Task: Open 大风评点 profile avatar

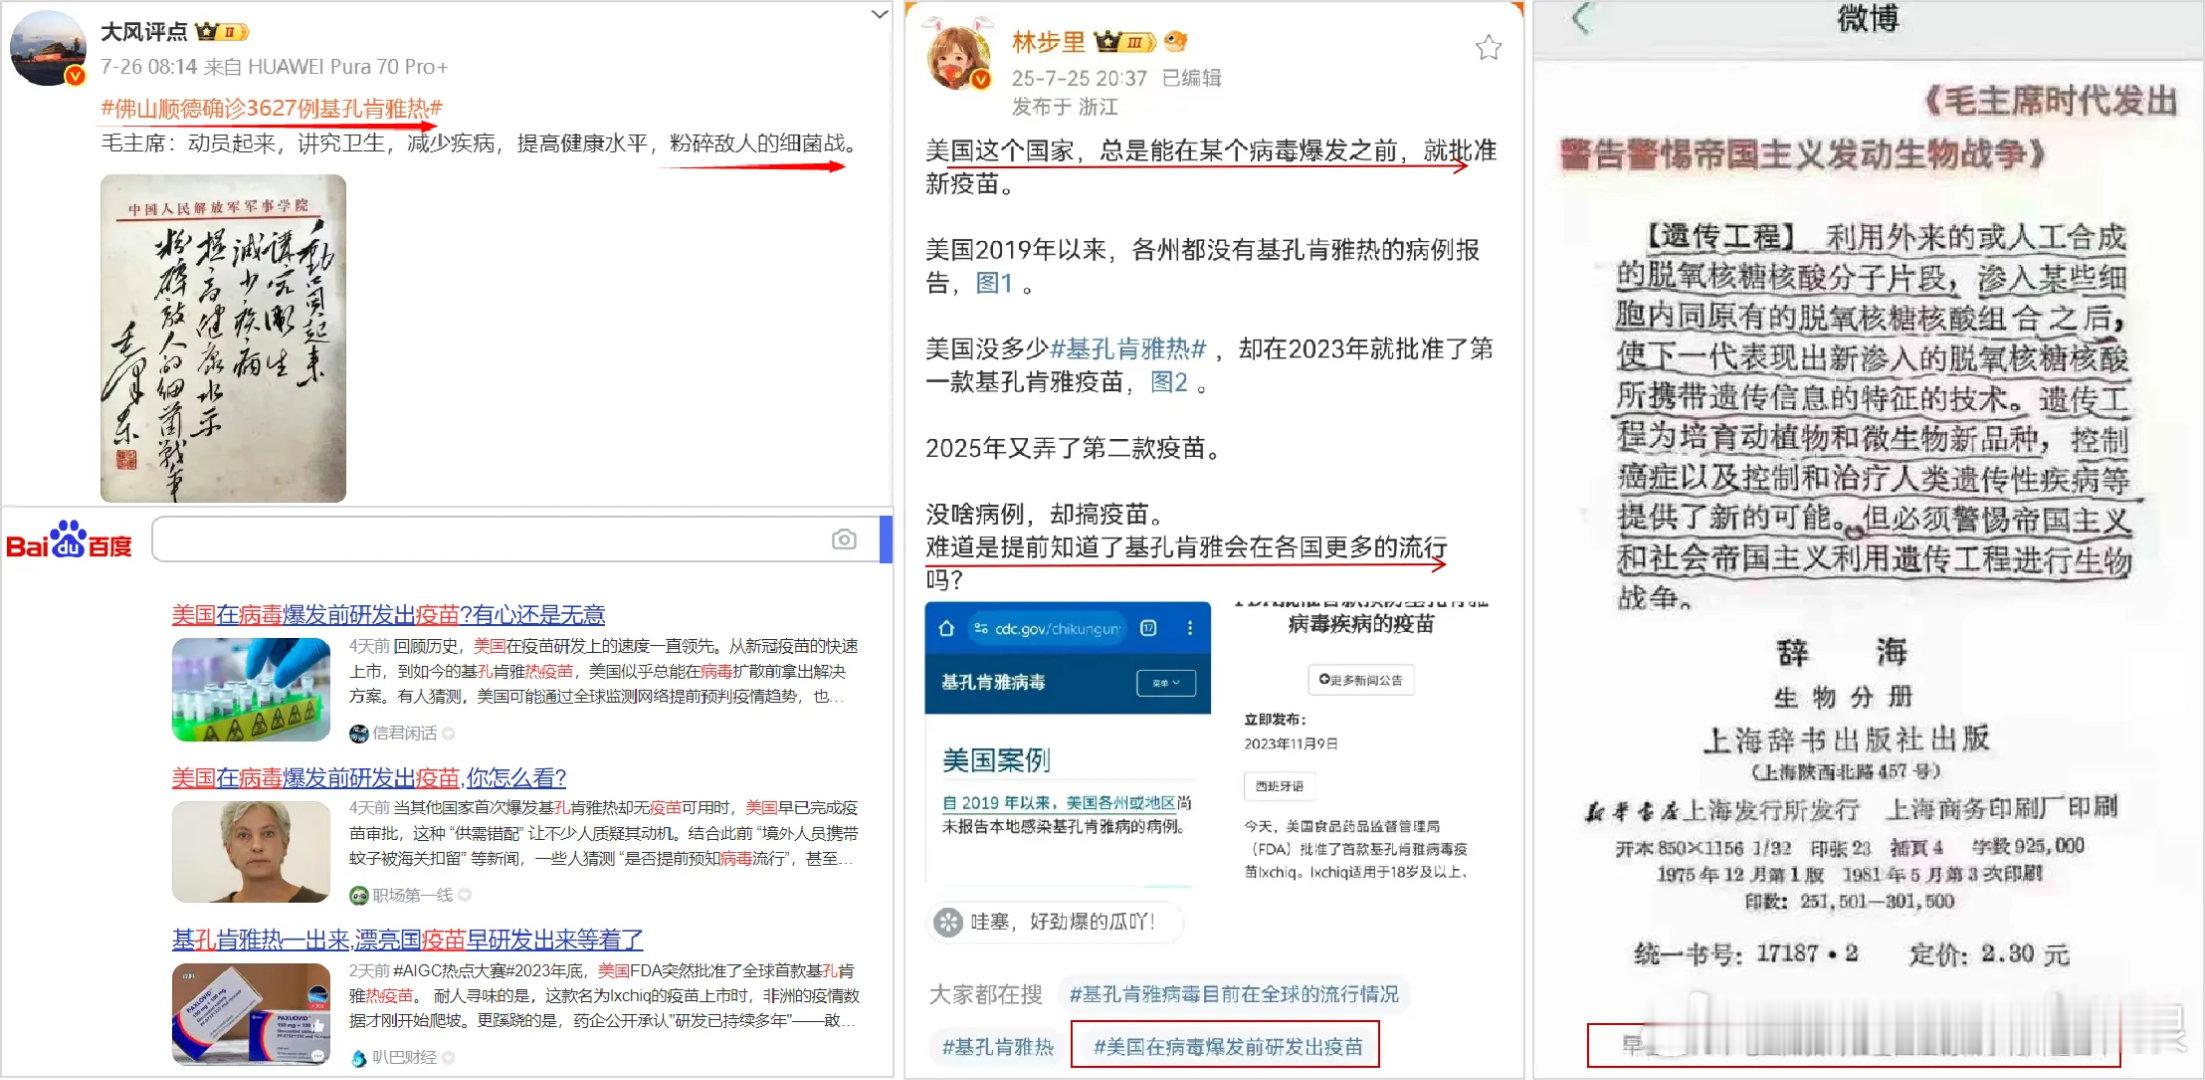Action: [x=47, y=49]
